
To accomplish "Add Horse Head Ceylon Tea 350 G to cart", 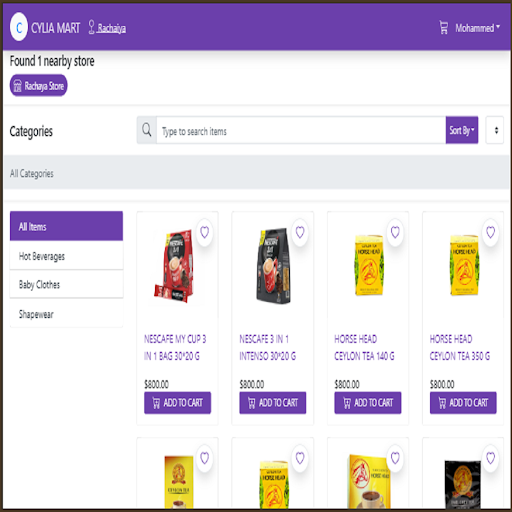I will 463,403.
